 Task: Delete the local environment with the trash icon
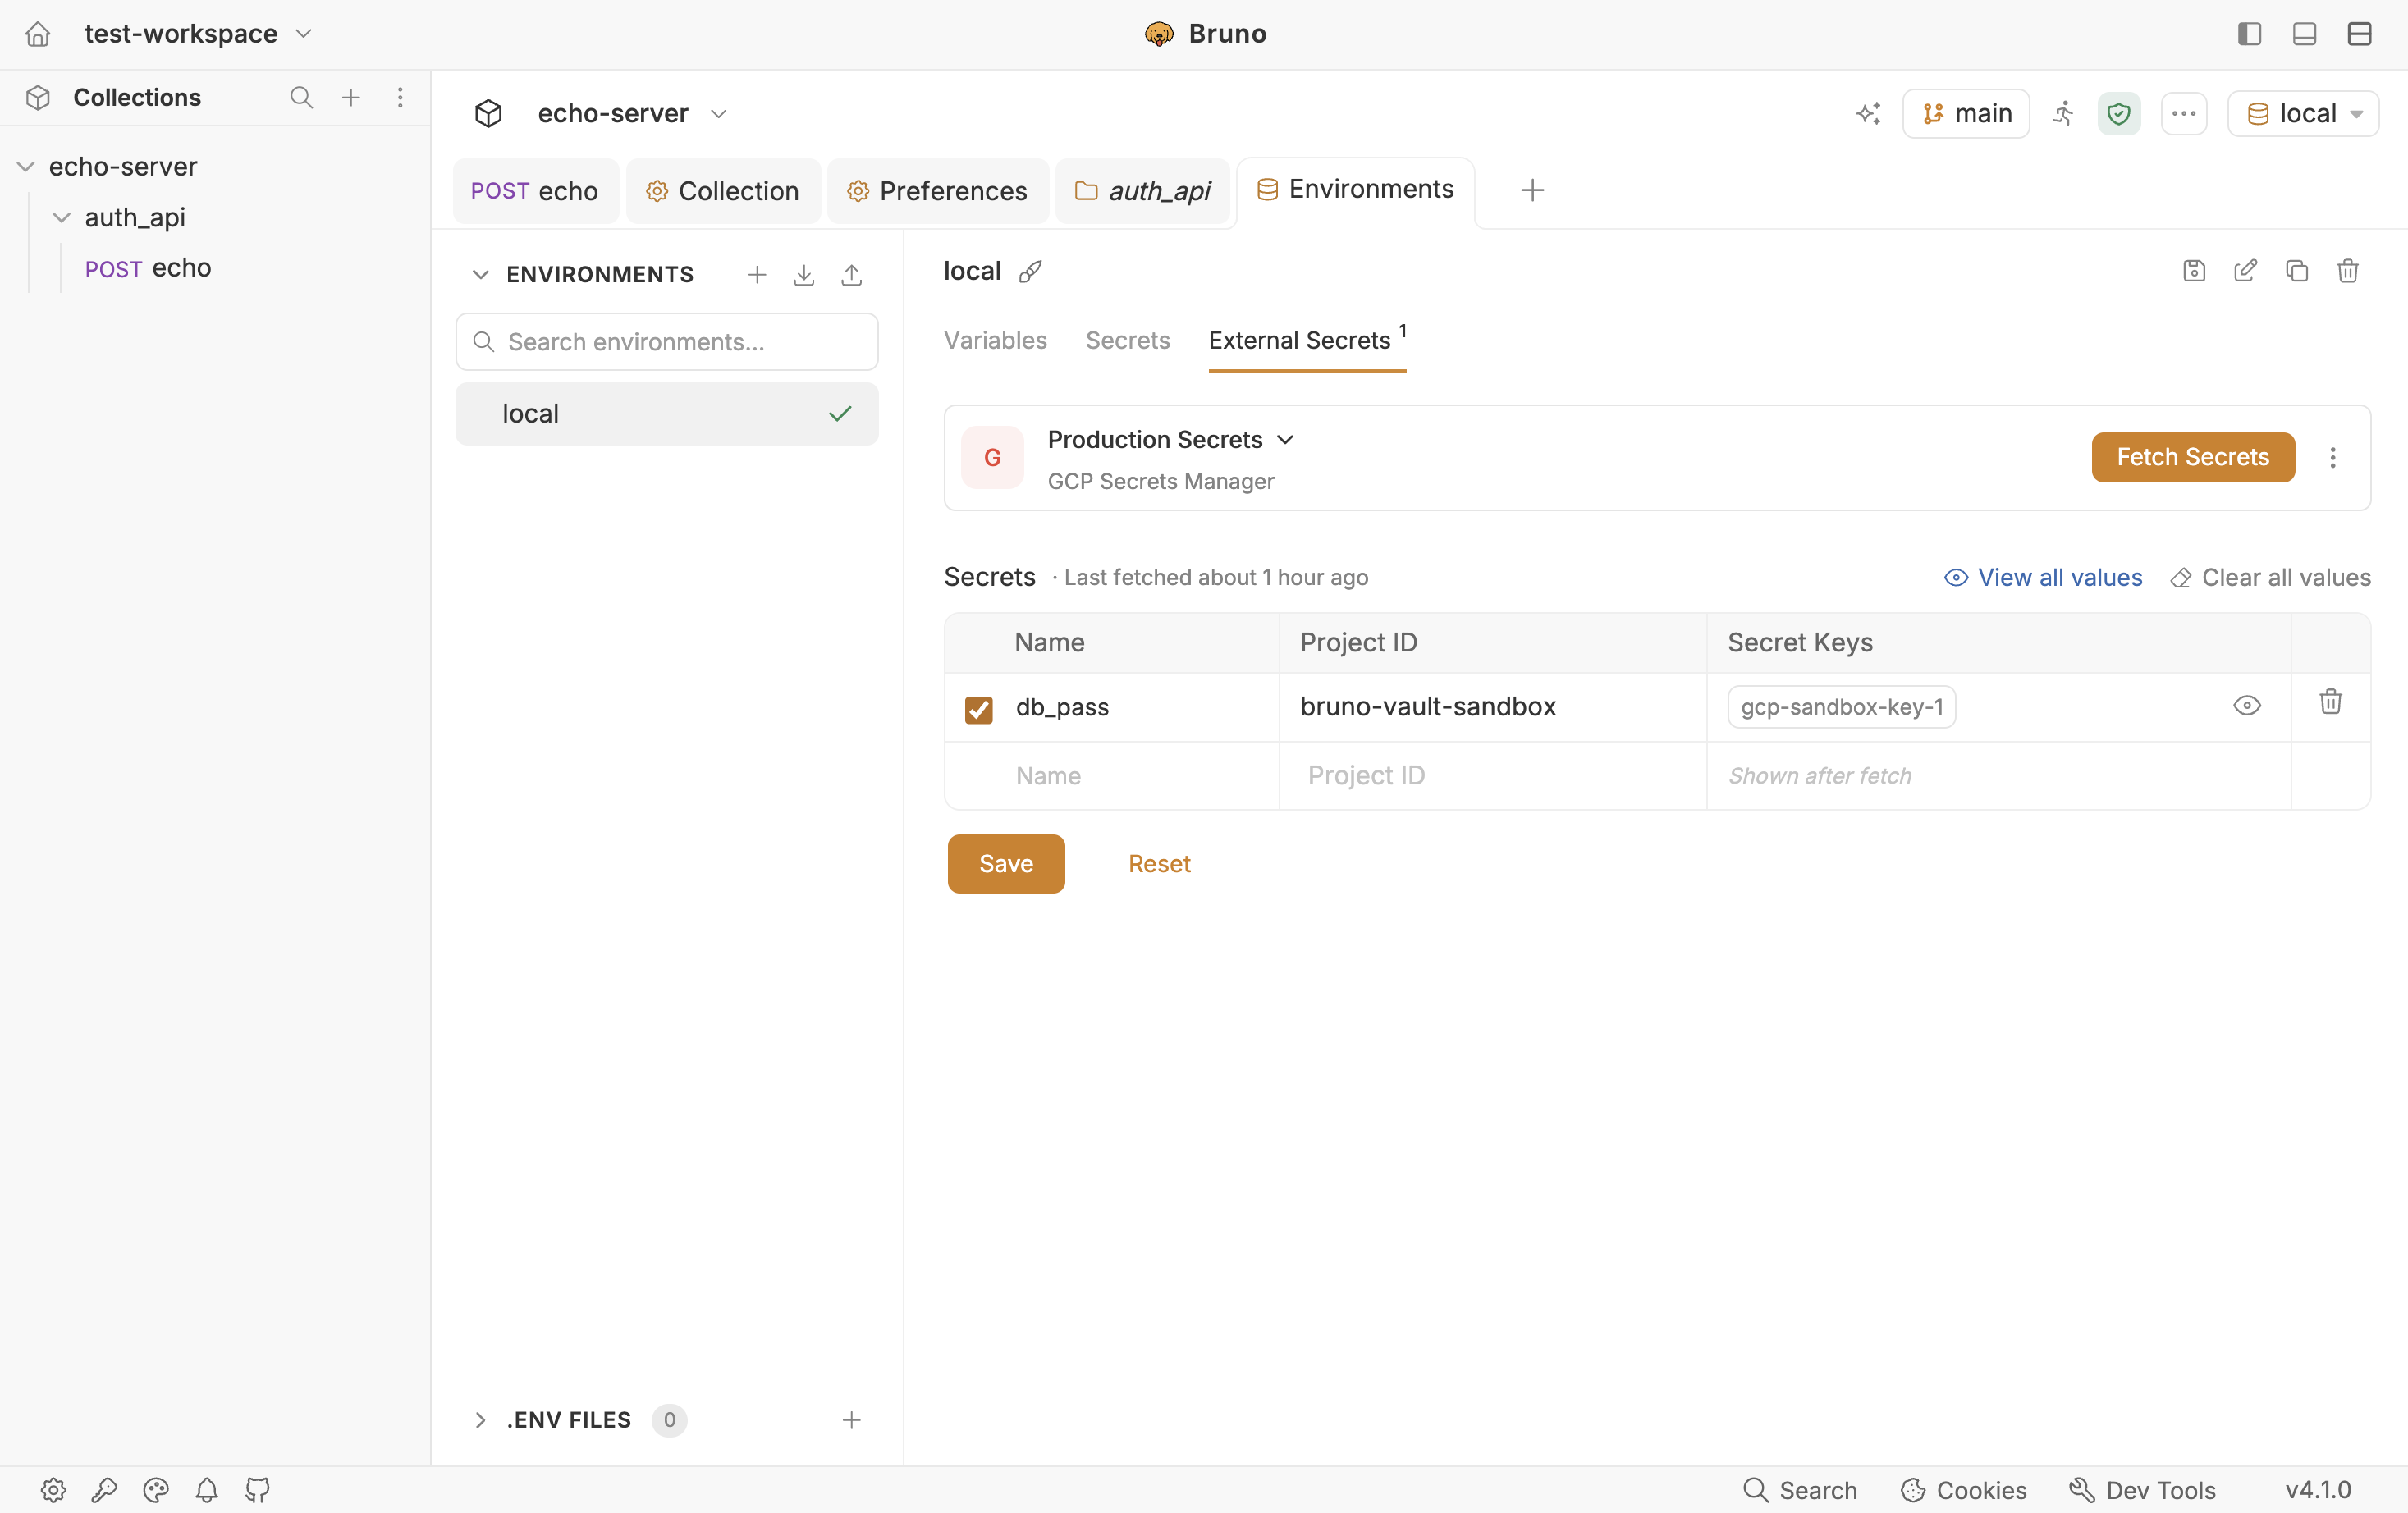2348,270
